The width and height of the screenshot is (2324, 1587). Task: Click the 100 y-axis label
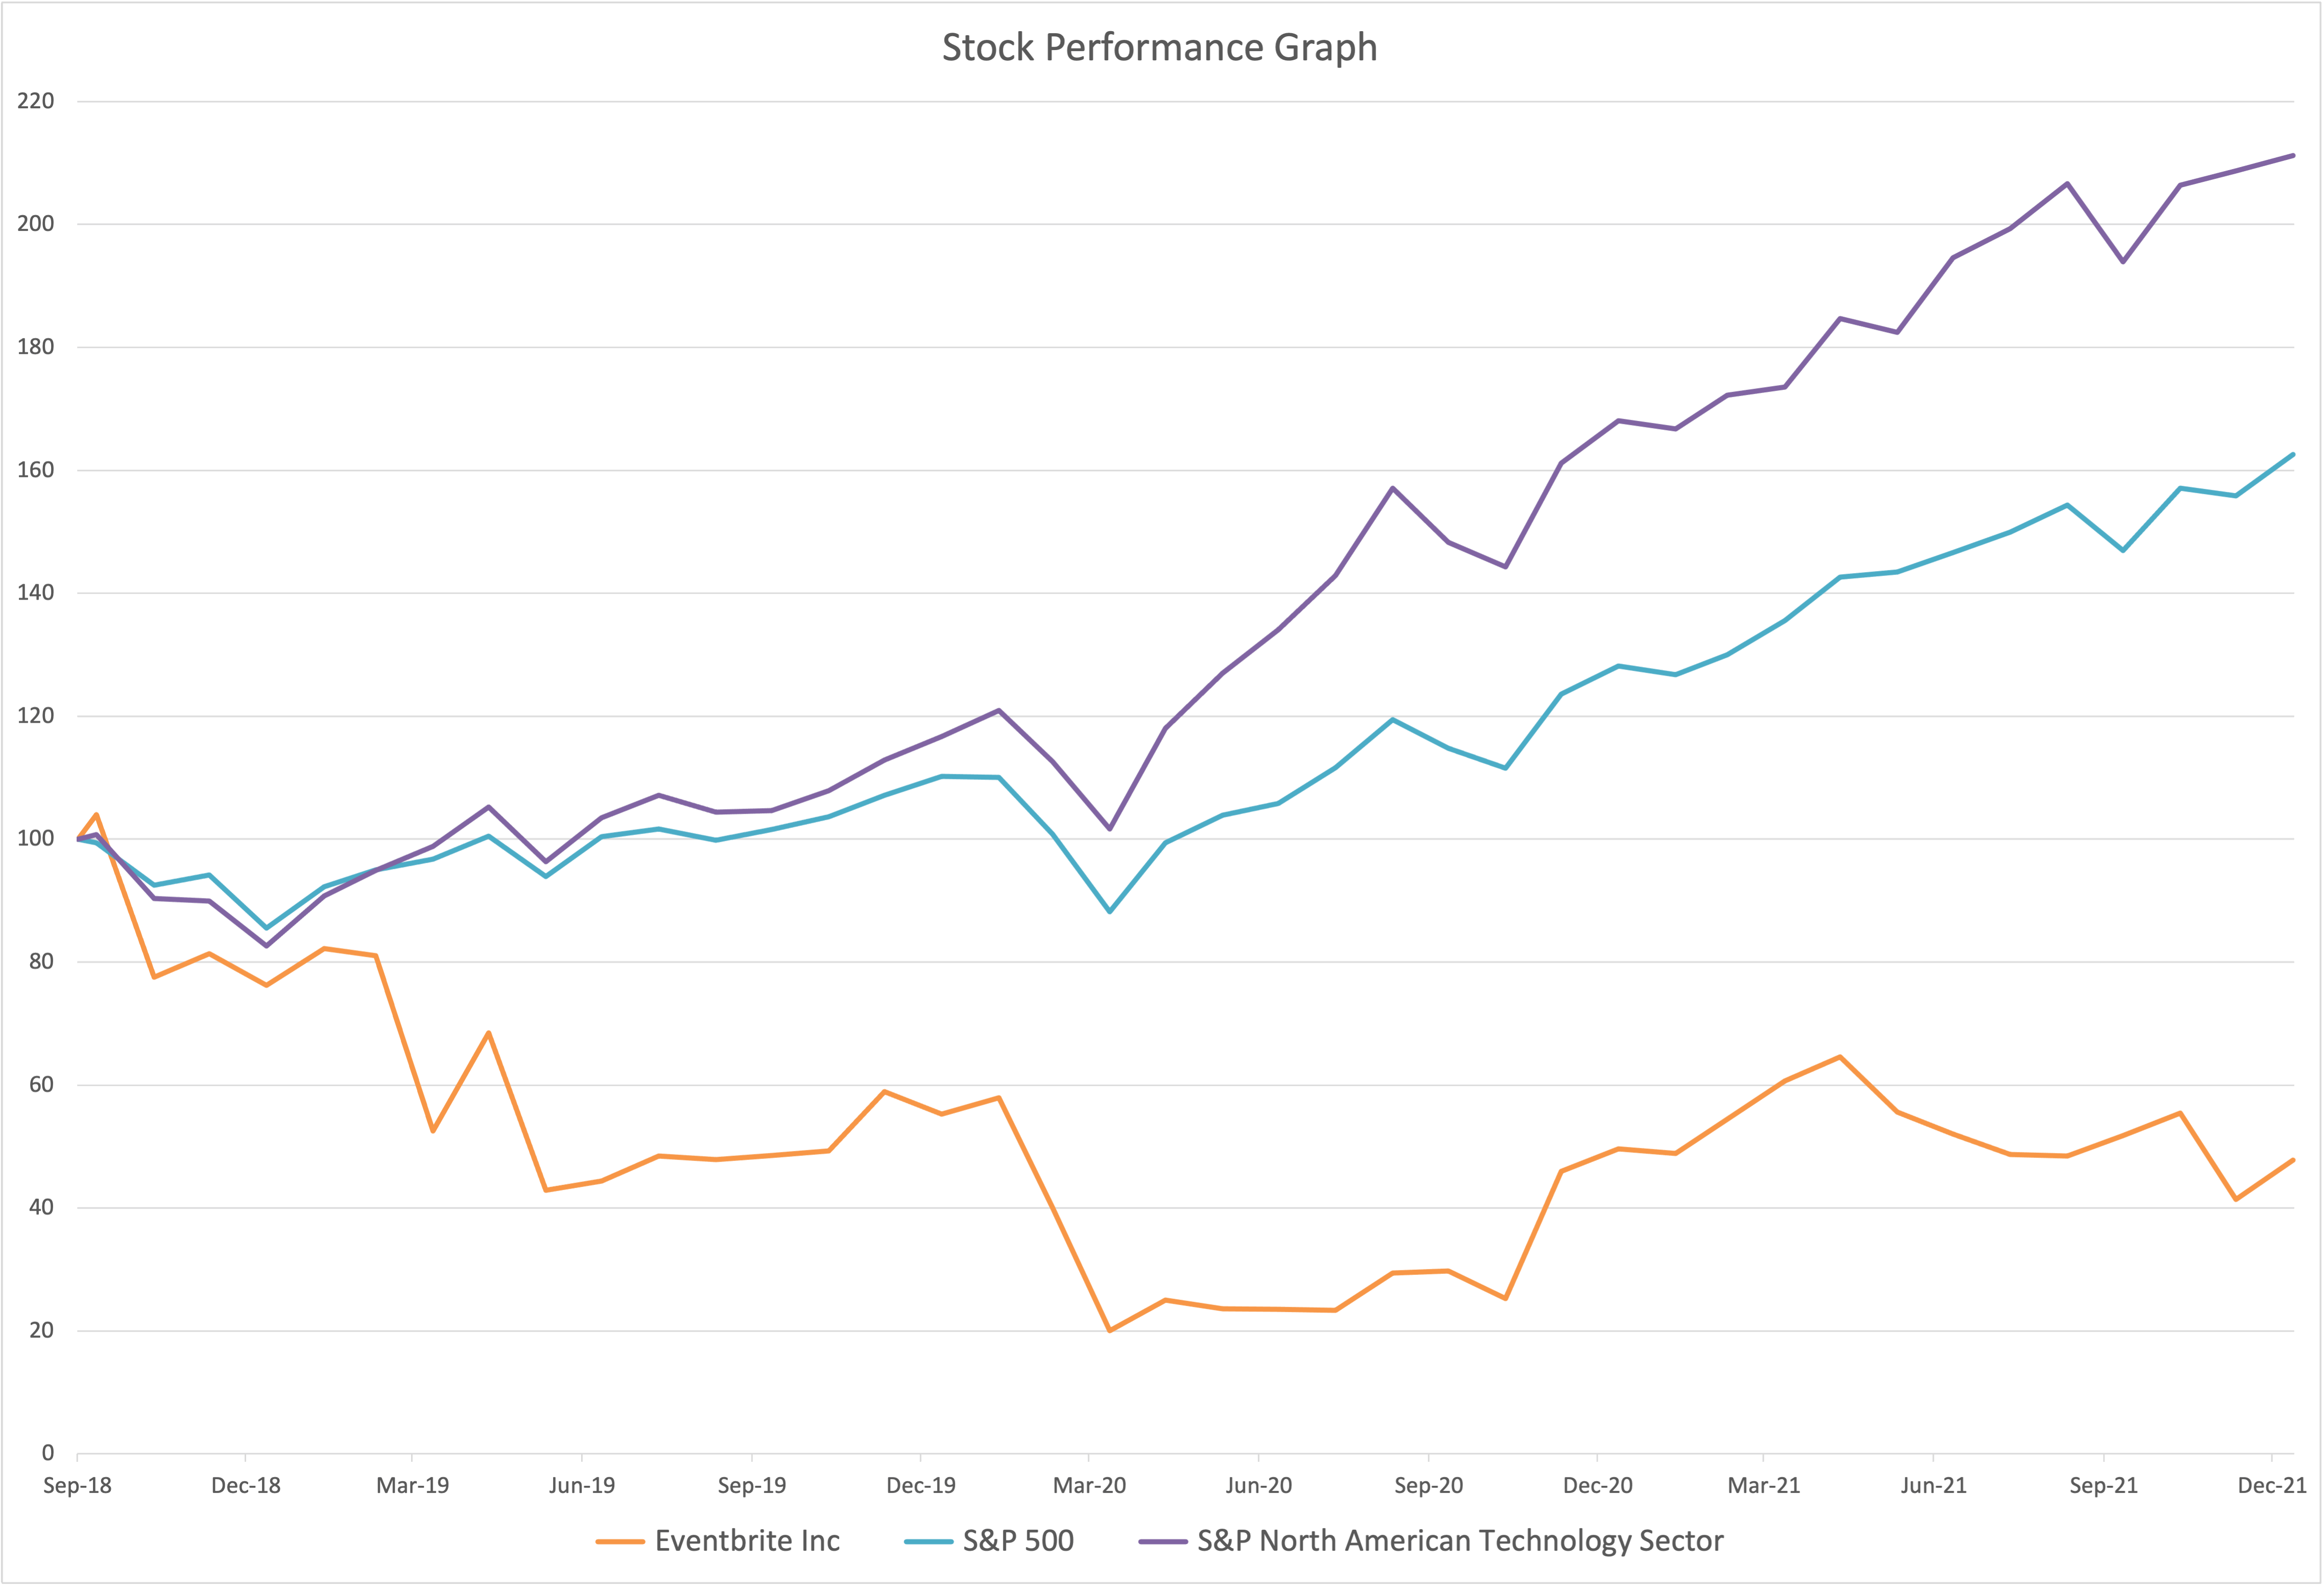36,839
